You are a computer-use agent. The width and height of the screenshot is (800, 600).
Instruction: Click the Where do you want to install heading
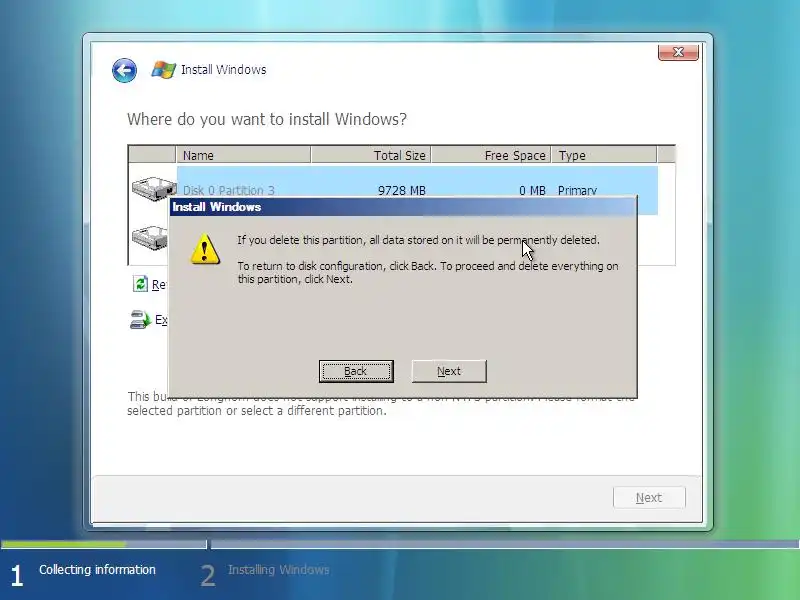coord(267,119)
